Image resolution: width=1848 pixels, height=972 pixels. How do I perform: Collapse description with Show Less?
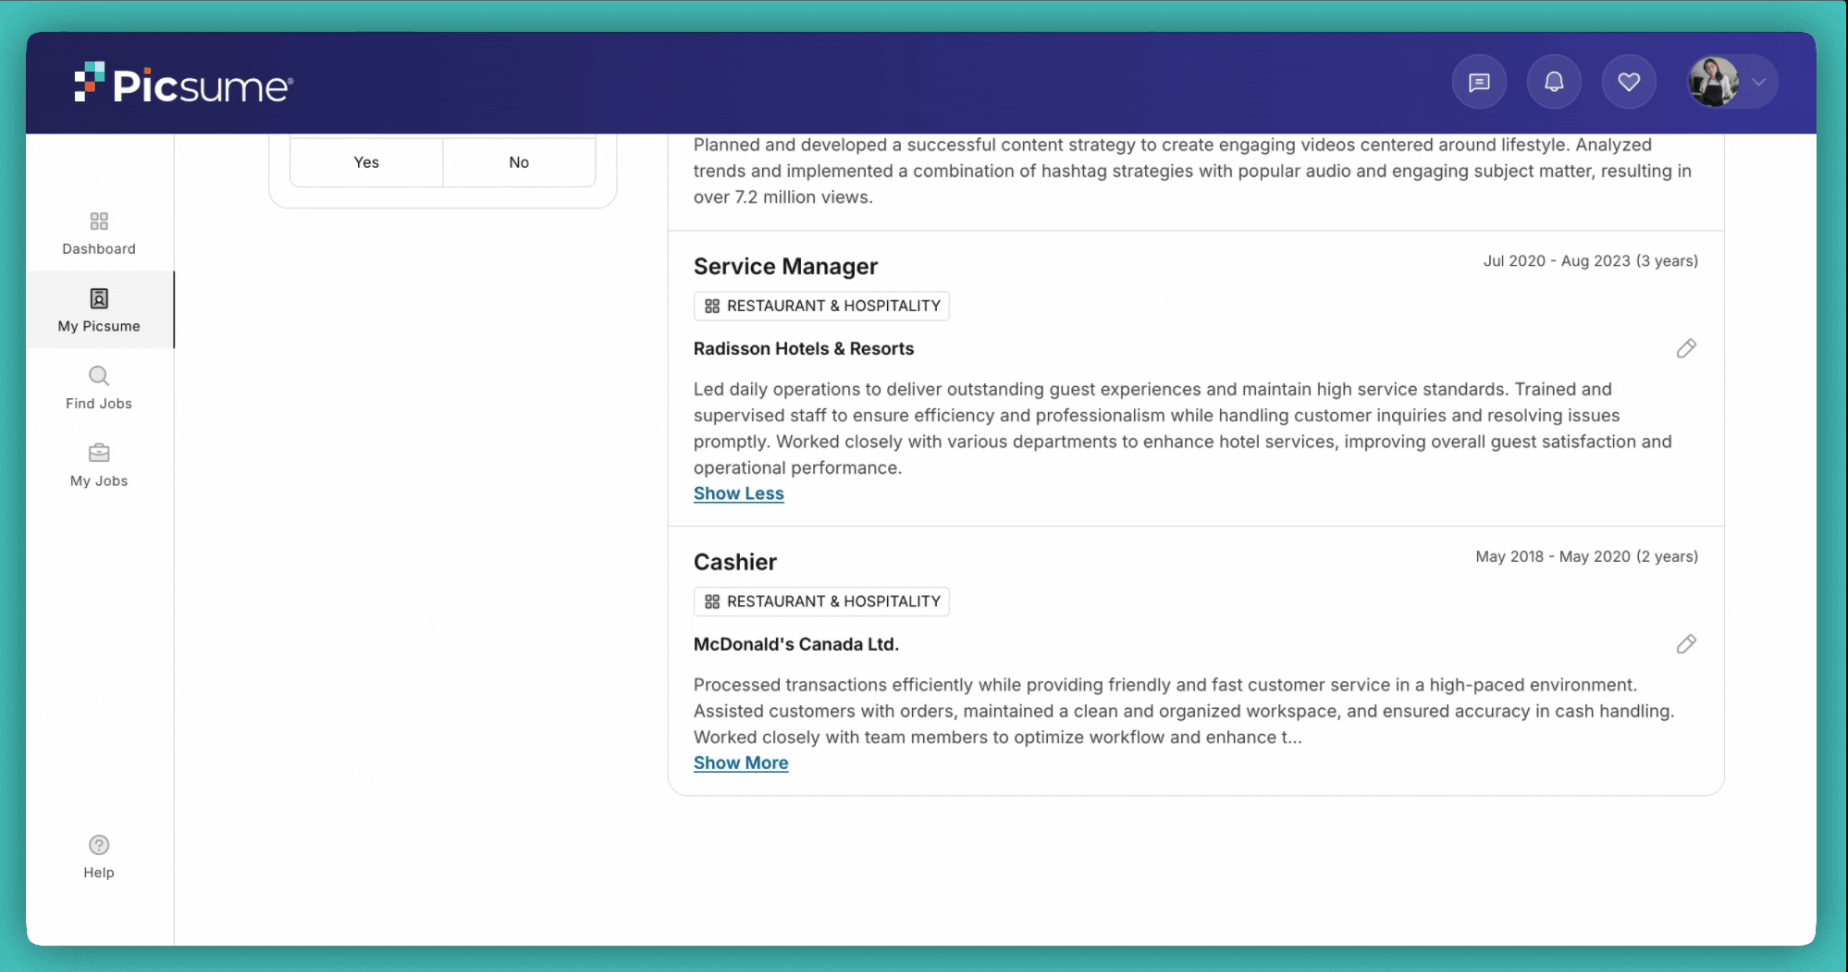739,493
